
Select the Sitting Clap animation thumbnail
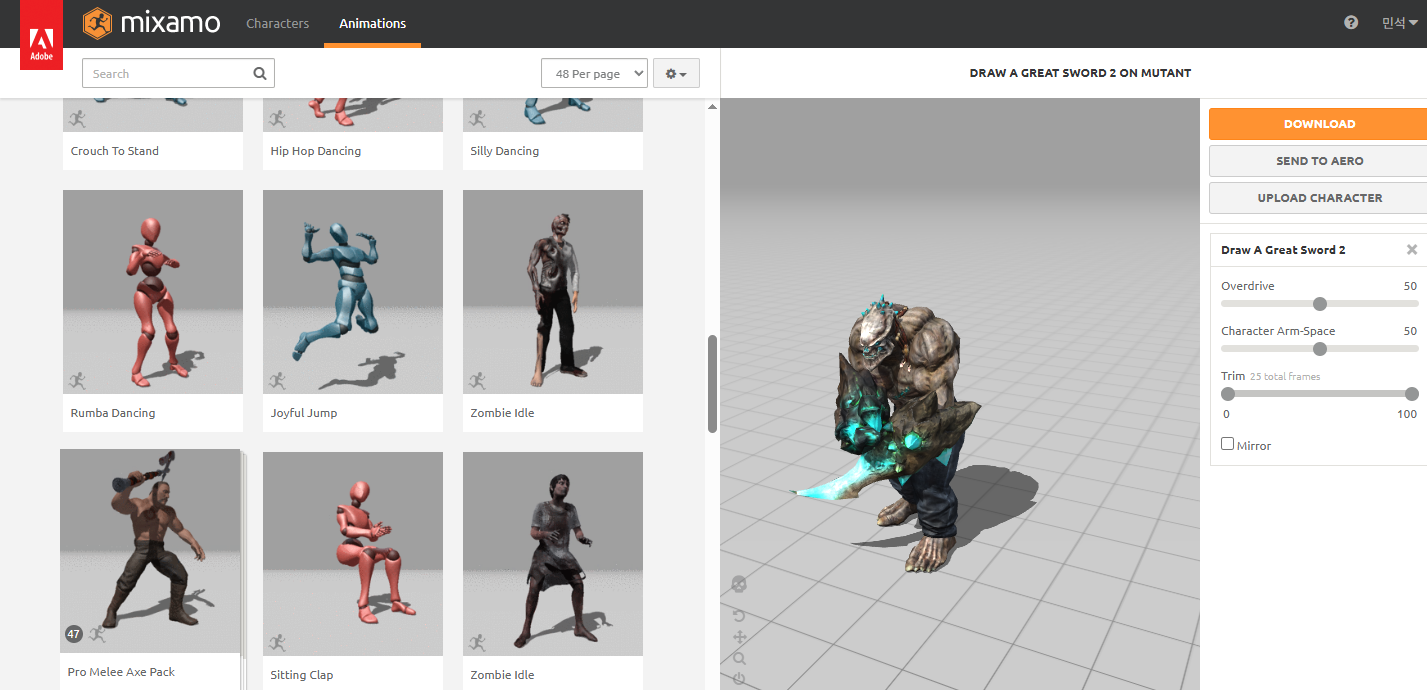click(353, 554)
